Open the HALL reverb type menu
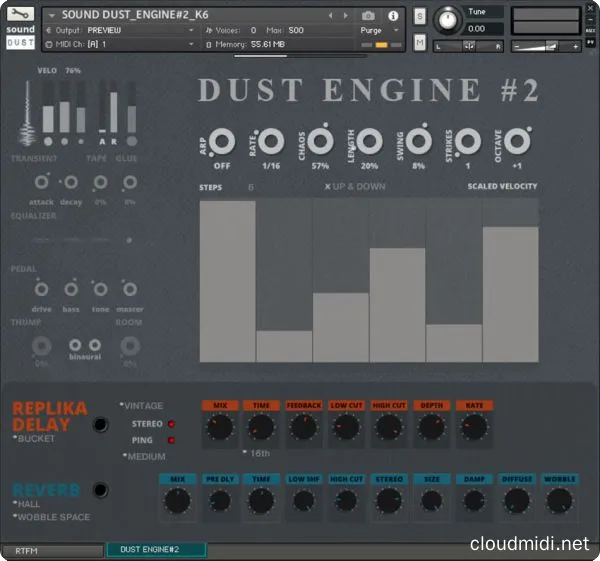This screenshot has width=600, height=561. tap(26, 504)
